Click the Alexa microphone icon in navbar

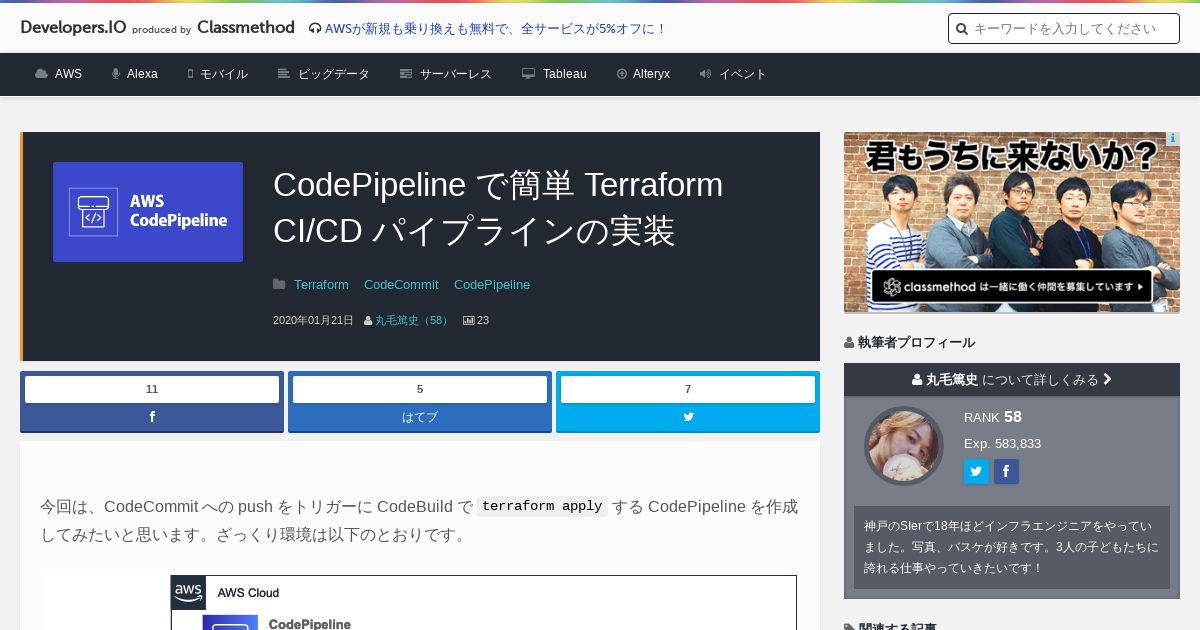(116, 74)
